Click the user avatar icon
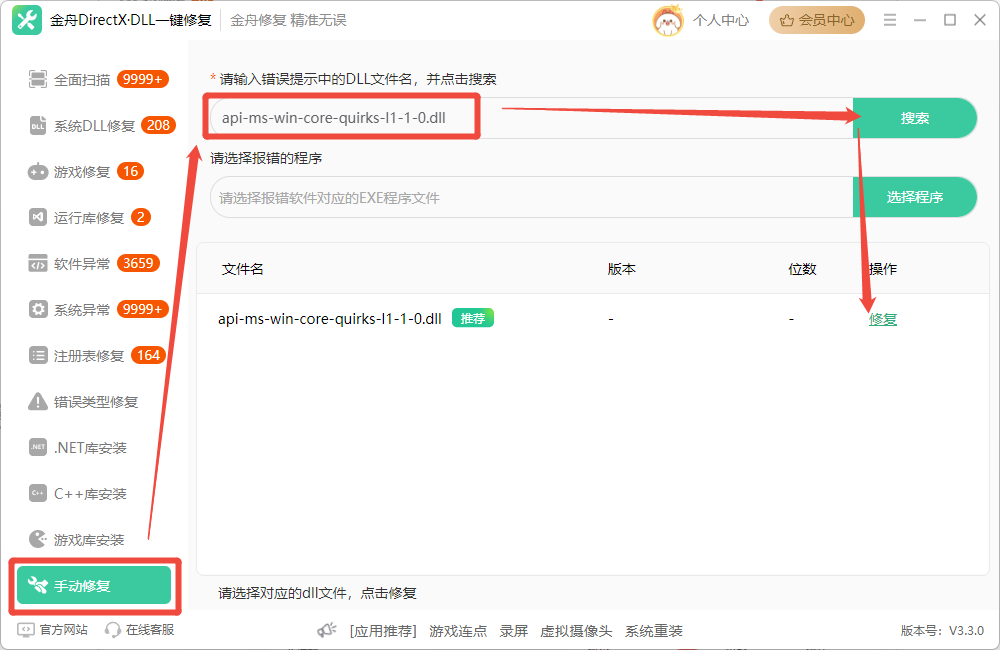The width and height of the screenshot is (1000, 650). (668, 21)
